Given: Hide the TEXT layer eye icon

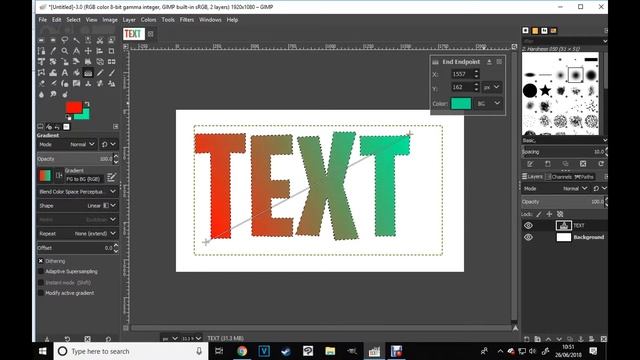Looking at the screenshot, I should click(x=528, y=225).
